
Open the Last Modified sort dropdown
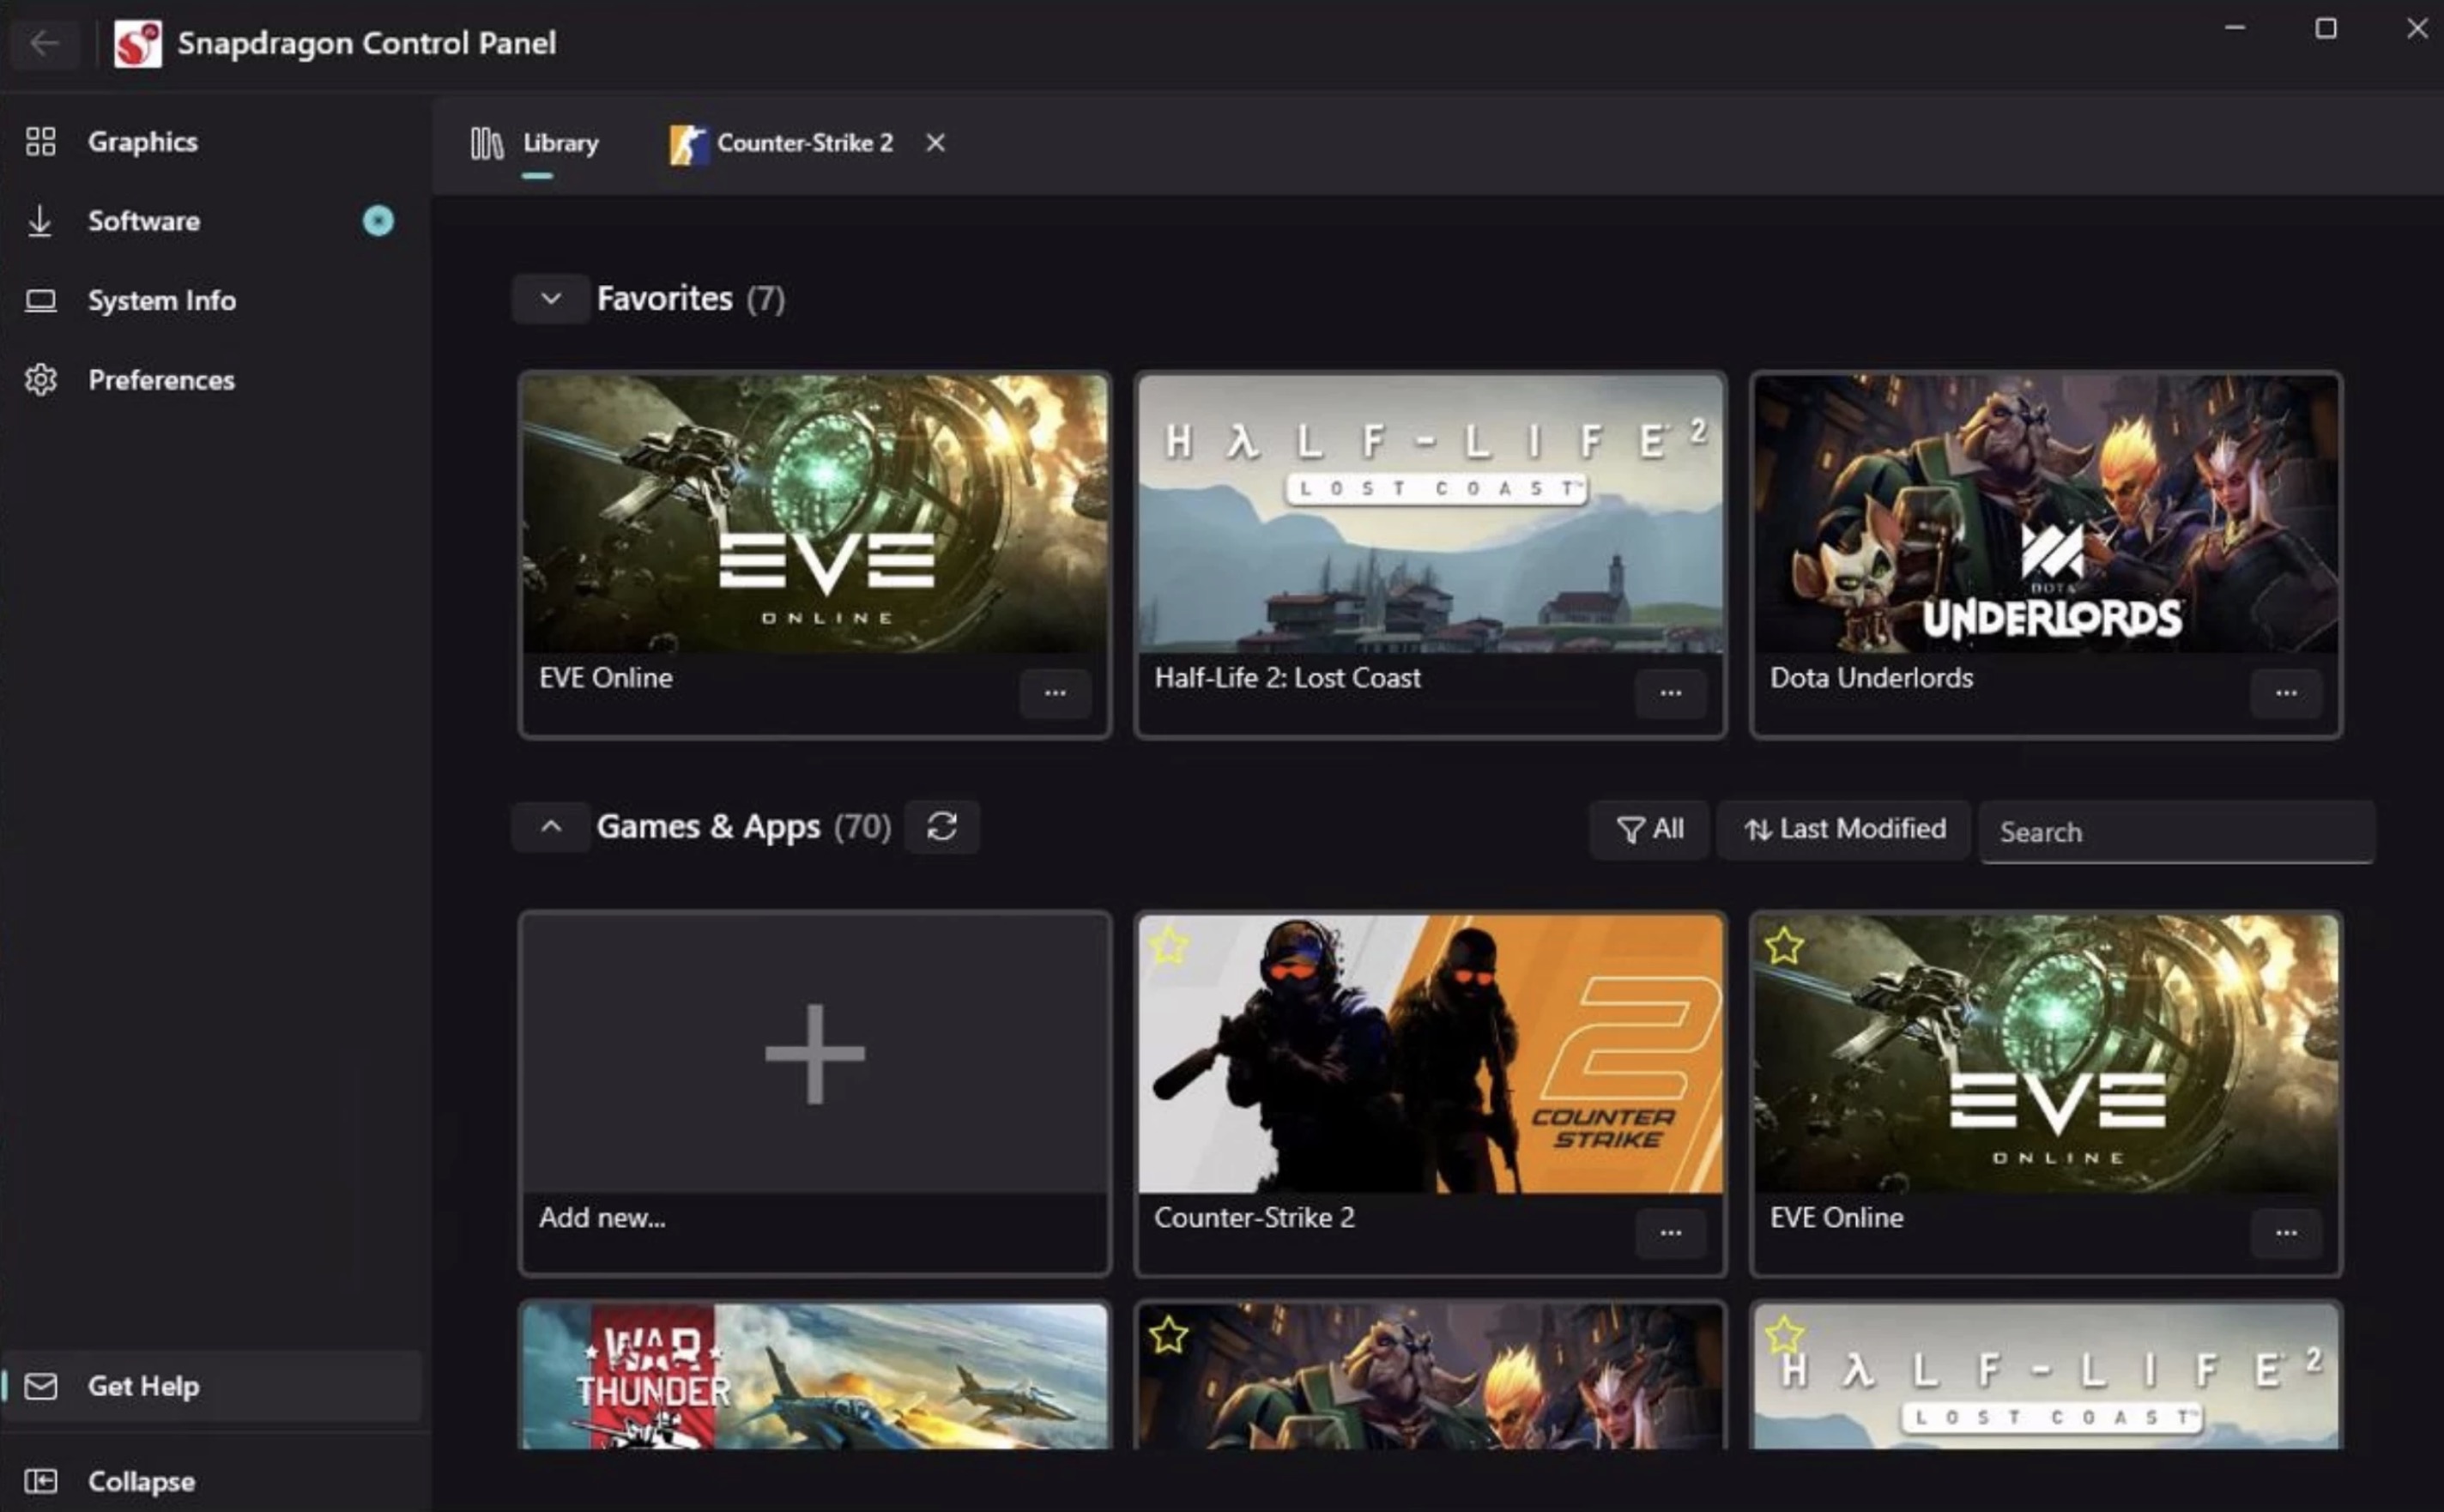tap(1844, 829)
